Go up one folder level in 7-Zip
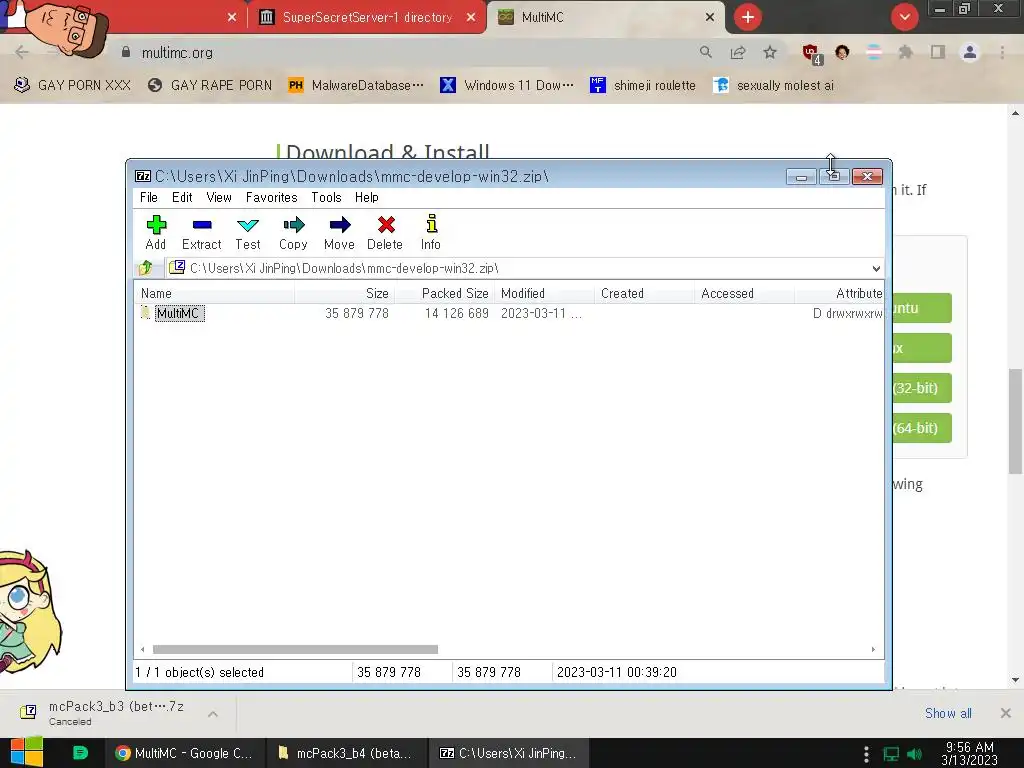Viewport: 1024px width, 768px height. coord(146,268)
